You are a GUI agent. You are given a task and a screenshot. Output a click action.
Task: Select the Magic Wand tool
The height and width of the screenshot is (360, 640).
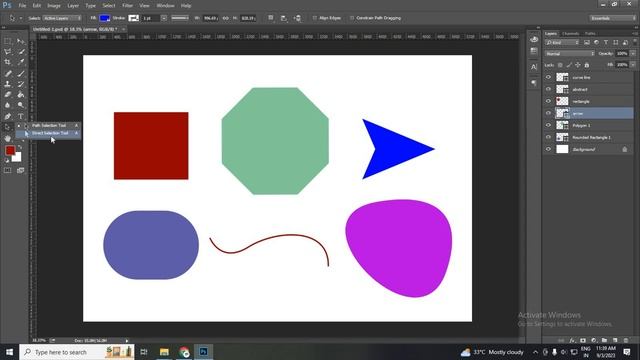[x=21, y=52]
